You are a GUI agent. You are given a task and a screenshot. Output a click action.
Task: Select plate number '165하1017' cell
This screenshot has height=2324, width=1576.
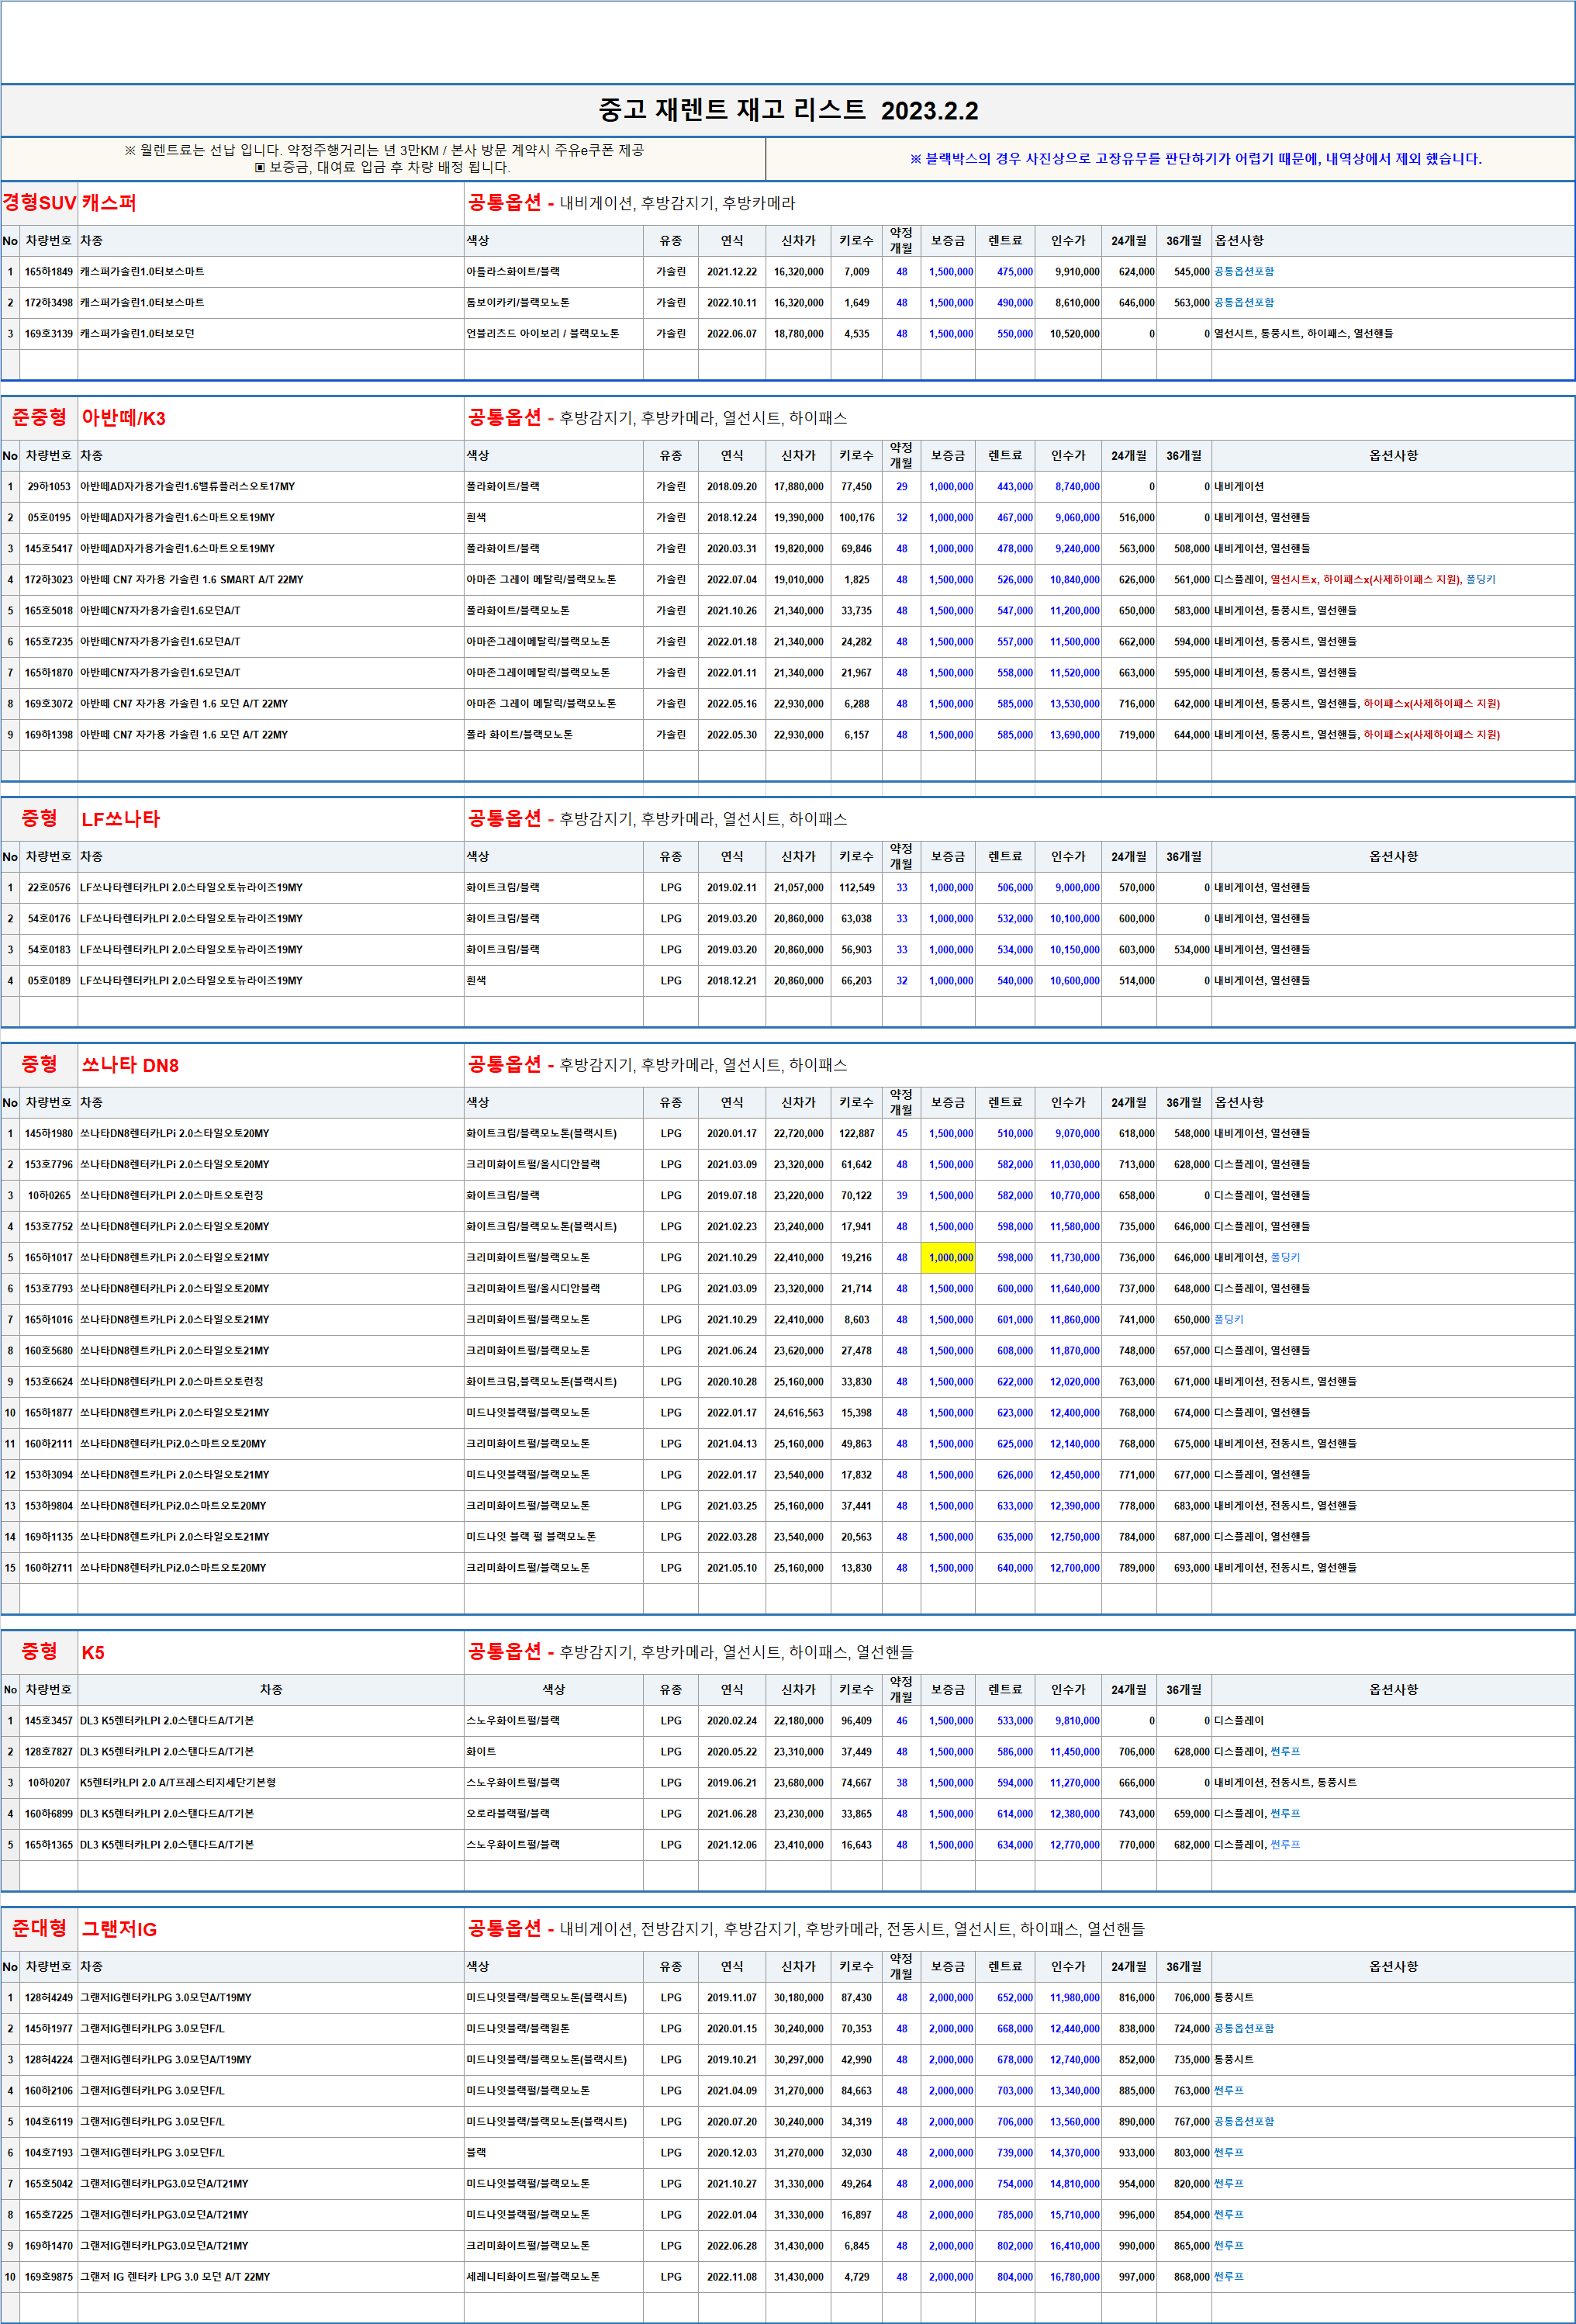click(49, 1258)
